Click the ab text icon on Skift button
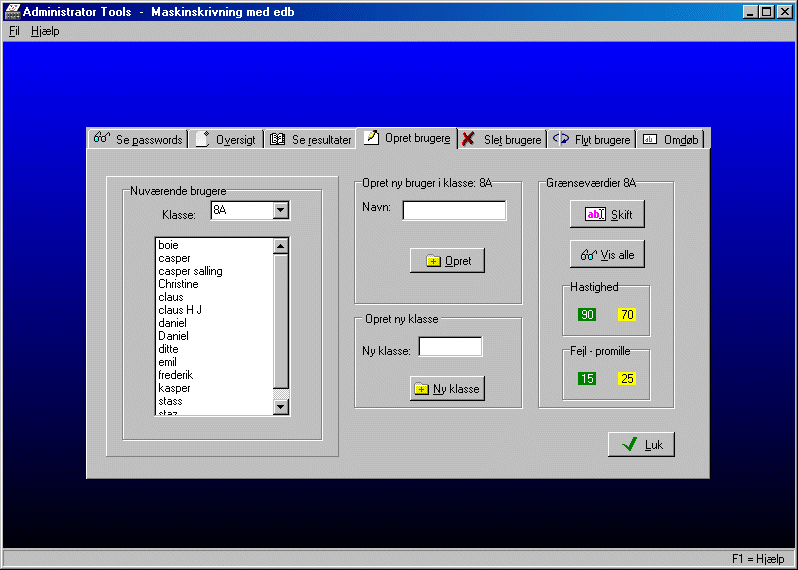This screenshot has width=798, height=570. pos(595,214)
